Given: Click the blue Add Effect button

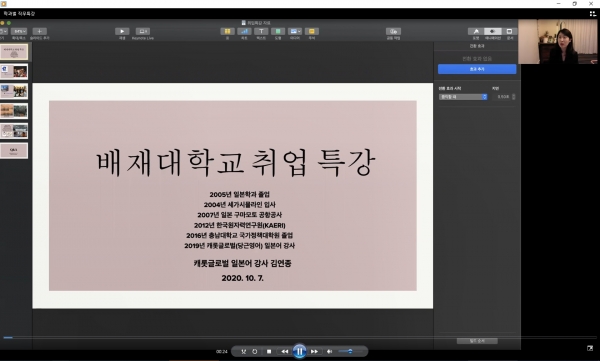Looking at the screenshot, I should coord(477,69).
